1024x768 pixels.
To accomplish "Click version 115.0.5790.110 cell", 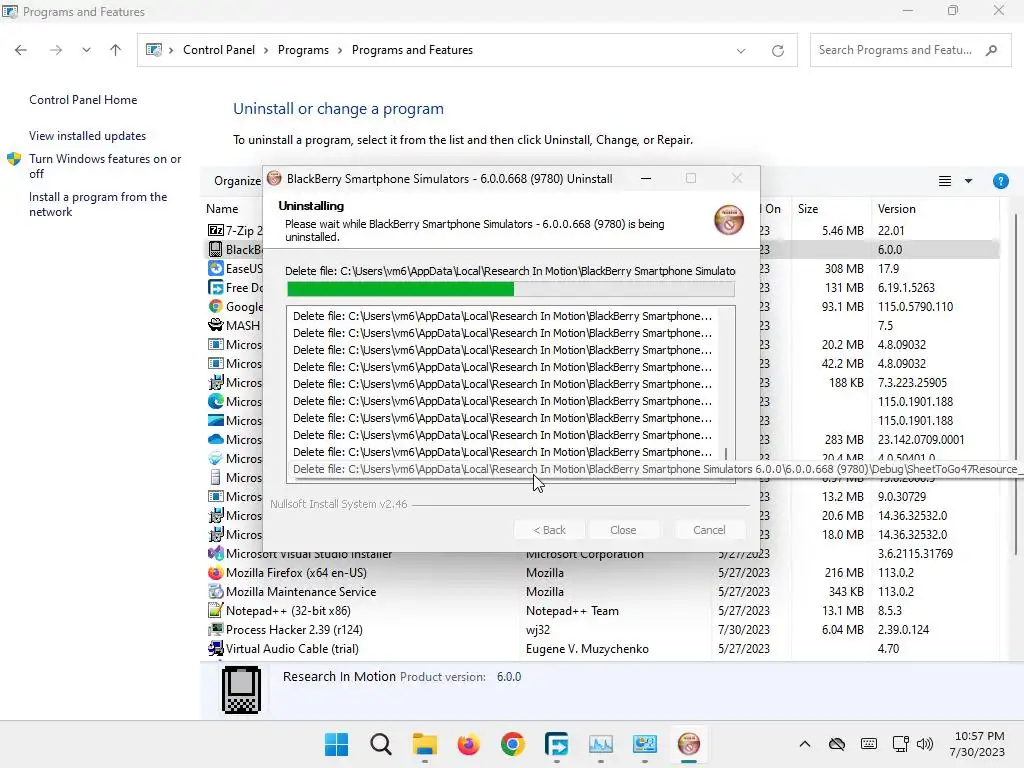I will pos(915,306).
